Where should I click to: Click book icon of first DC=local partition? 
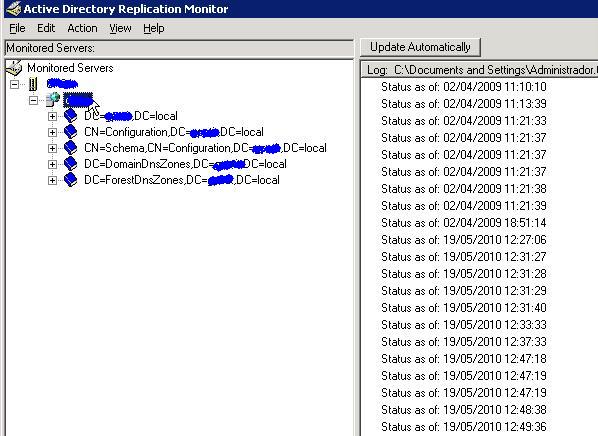(x=71, y=116)
